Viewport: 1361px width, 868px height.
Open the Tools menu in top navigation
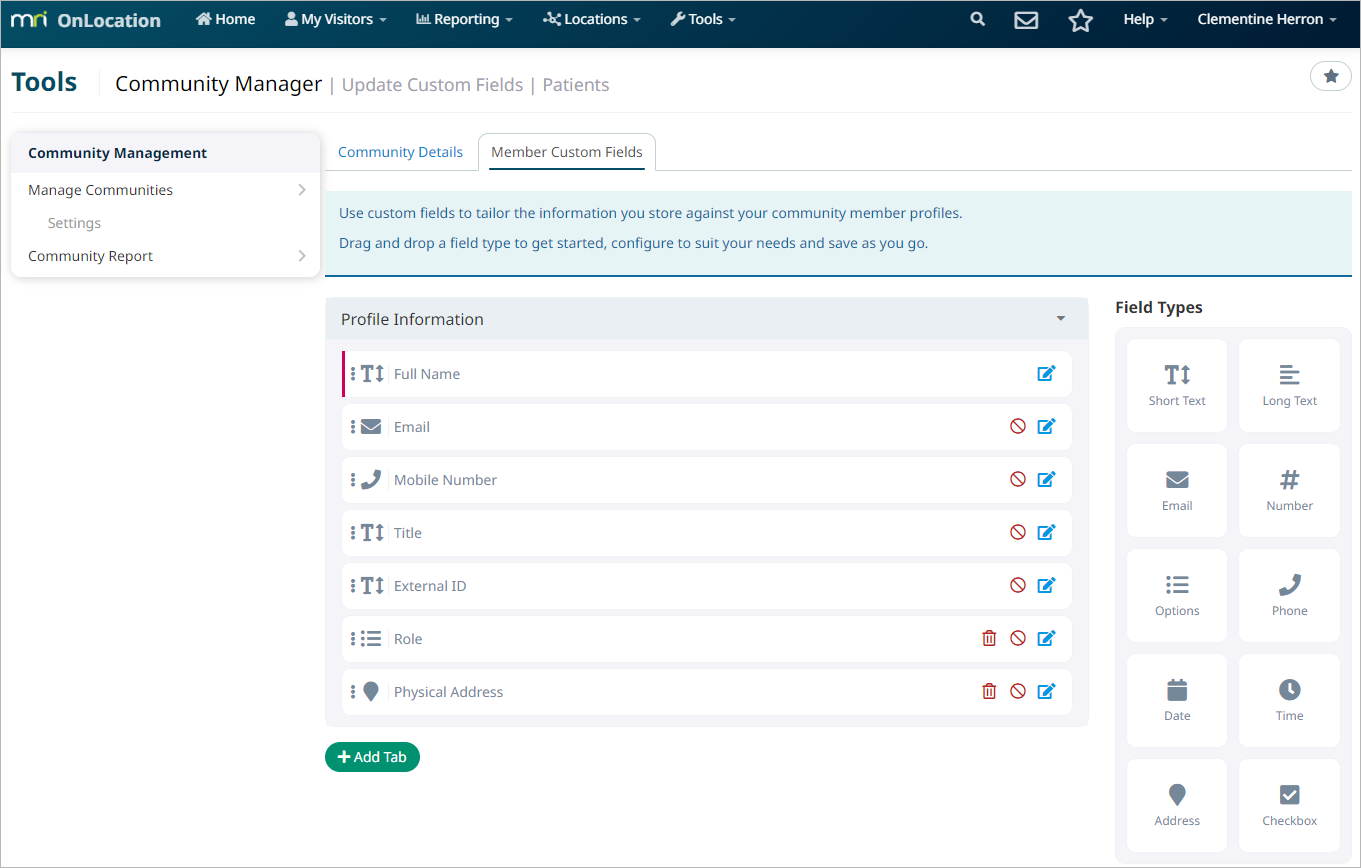click(x=703, y=18)
